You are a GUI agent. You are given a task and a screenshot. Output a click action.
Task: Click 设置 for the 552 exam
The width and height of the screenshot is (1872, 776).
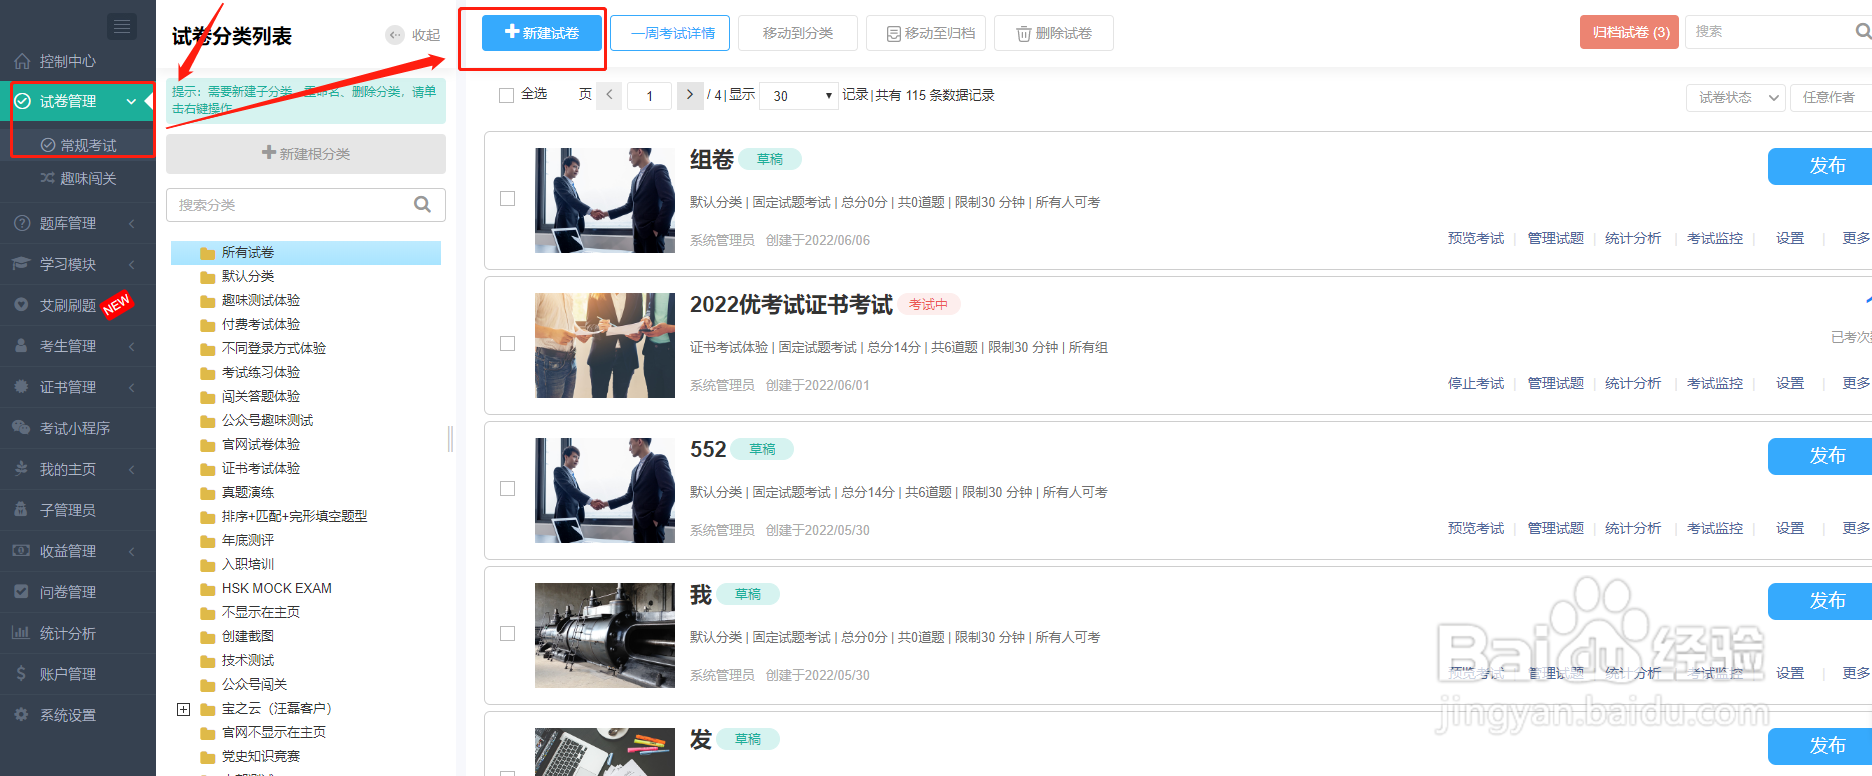[1790, 528]
